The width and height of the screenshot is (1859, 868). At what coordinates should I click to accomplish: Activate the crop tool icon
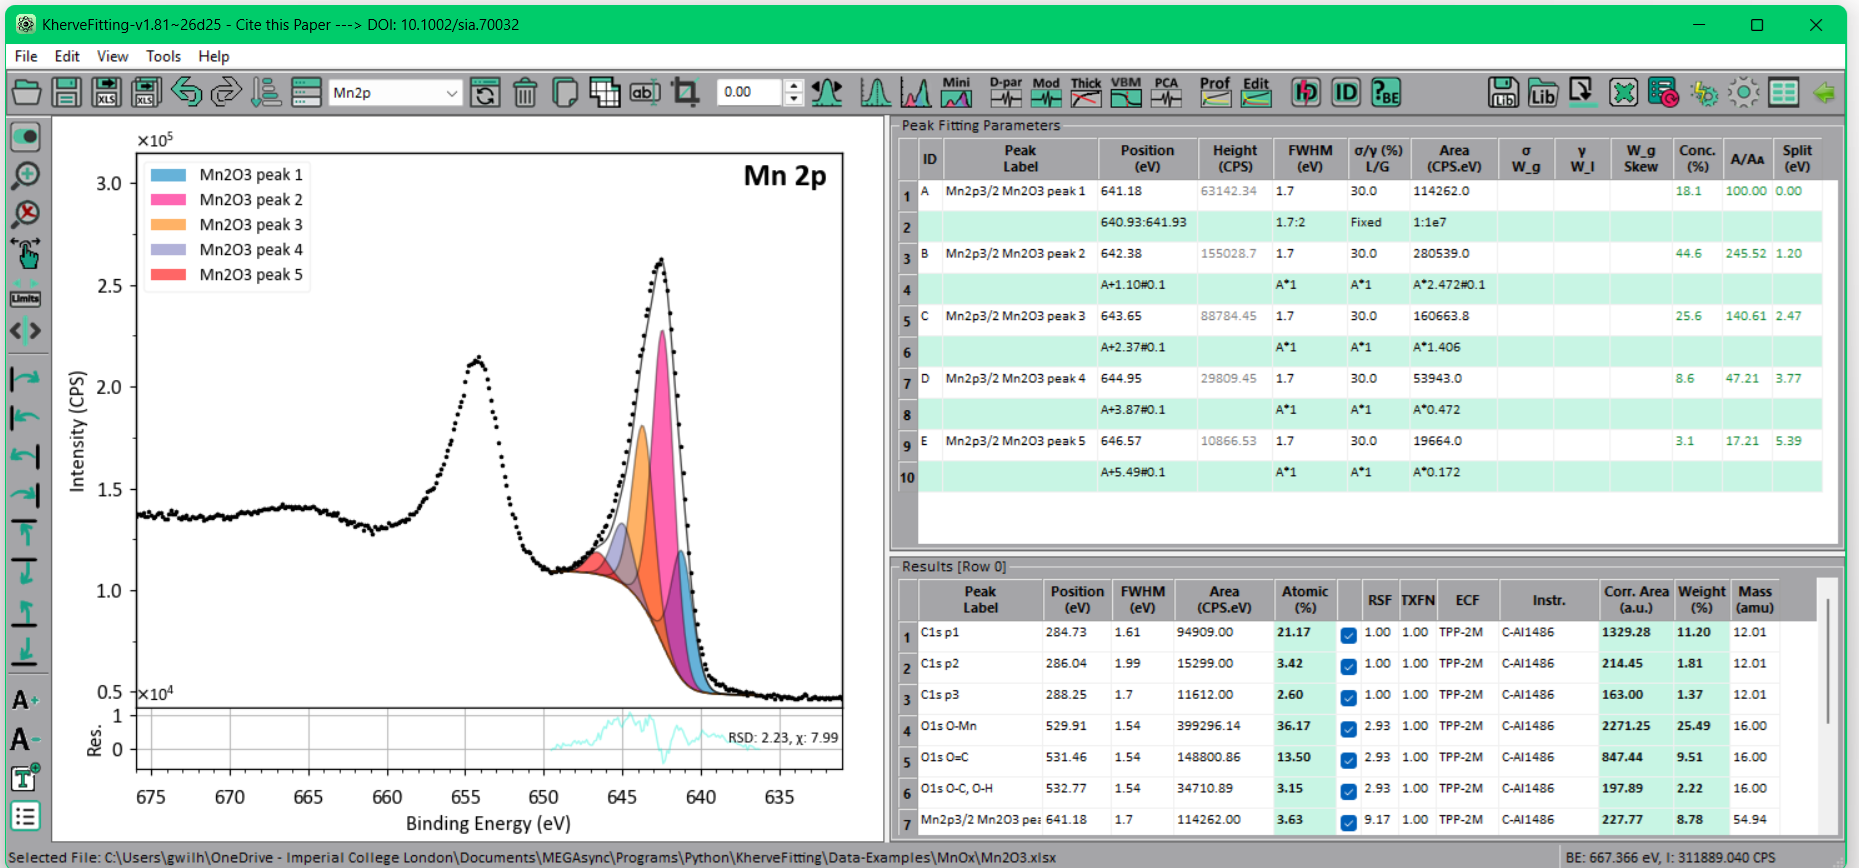click(x=685, y=93)
